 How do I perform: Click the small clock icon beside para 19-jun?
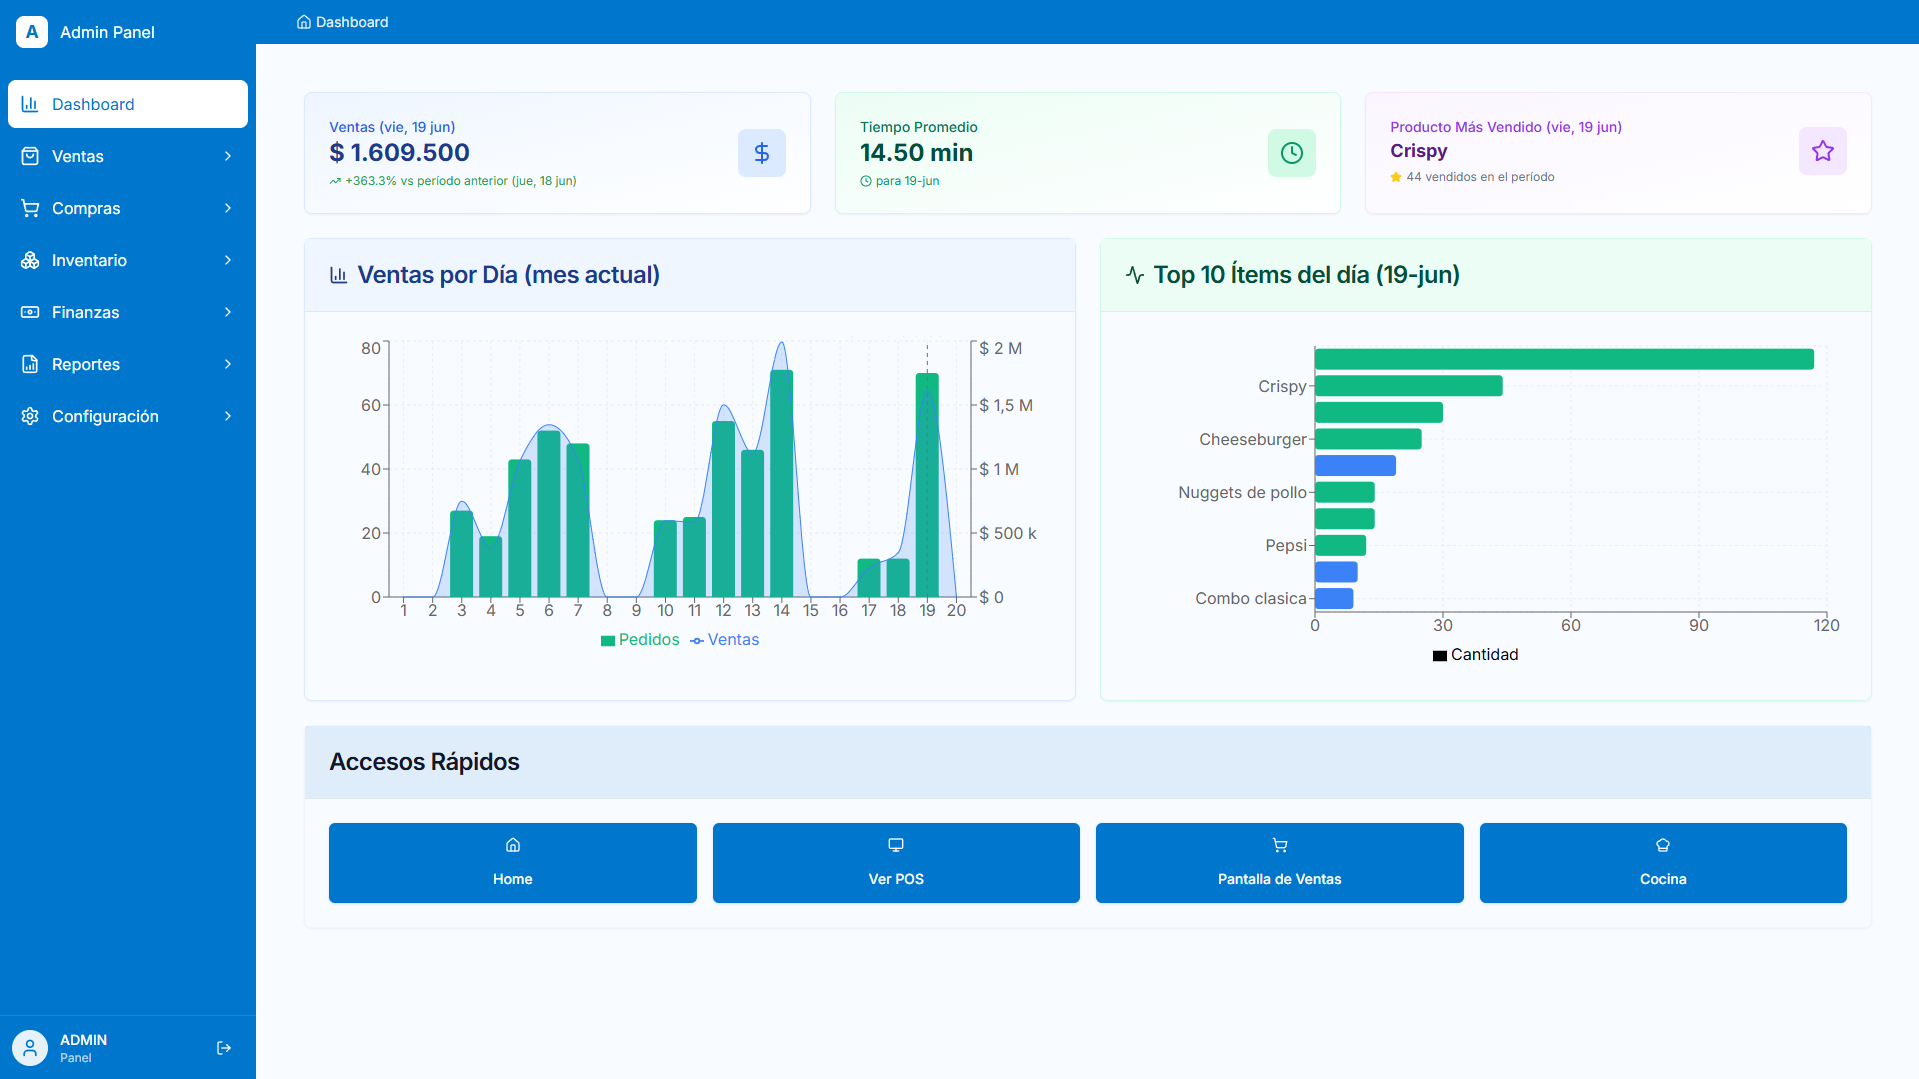coord(866,181)
